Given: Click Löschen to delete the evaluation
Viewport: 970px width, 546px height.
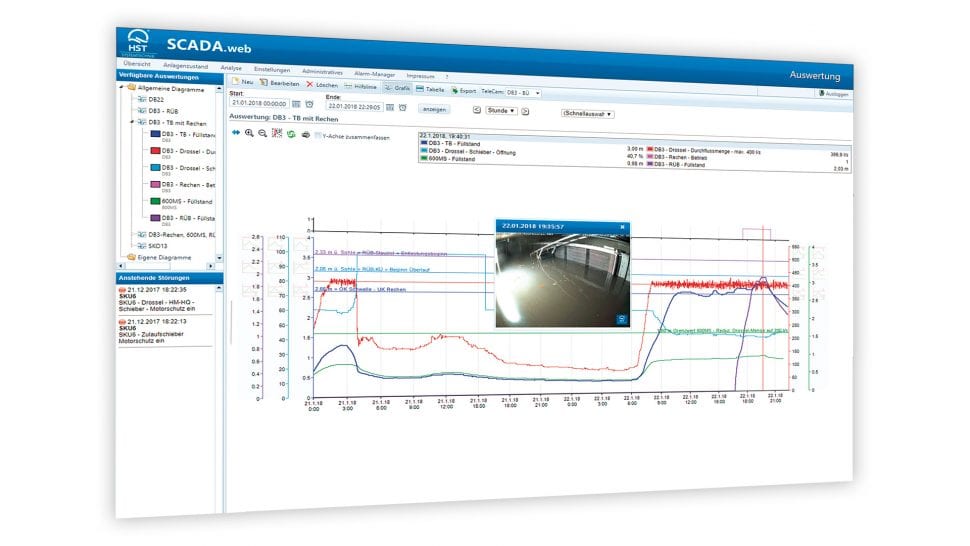Looking at the screenshot, I should [x=322, y=85].
